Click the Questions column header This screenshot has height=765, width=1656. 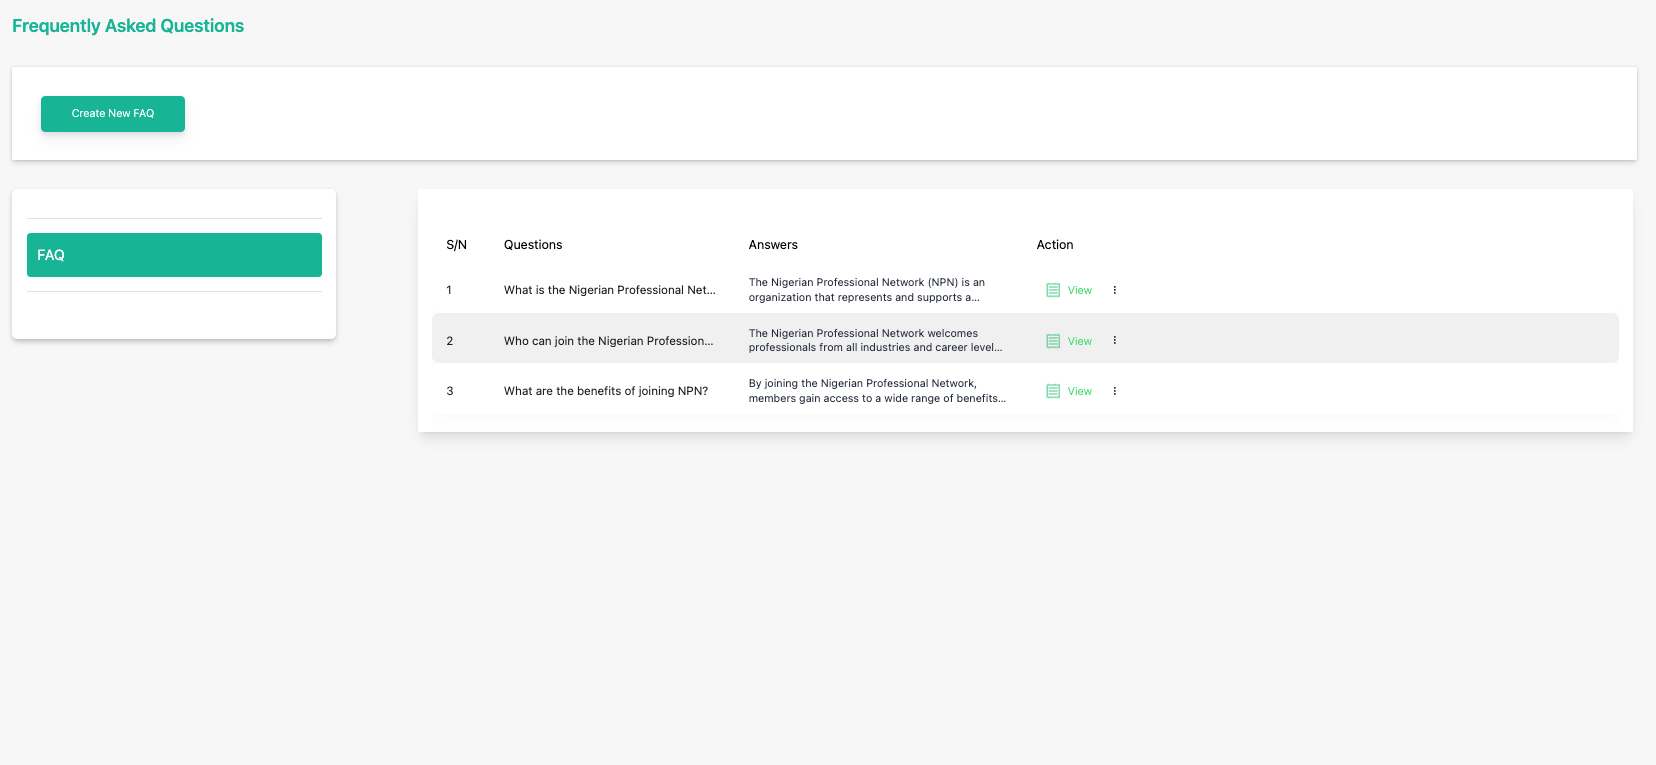point(533,245)
